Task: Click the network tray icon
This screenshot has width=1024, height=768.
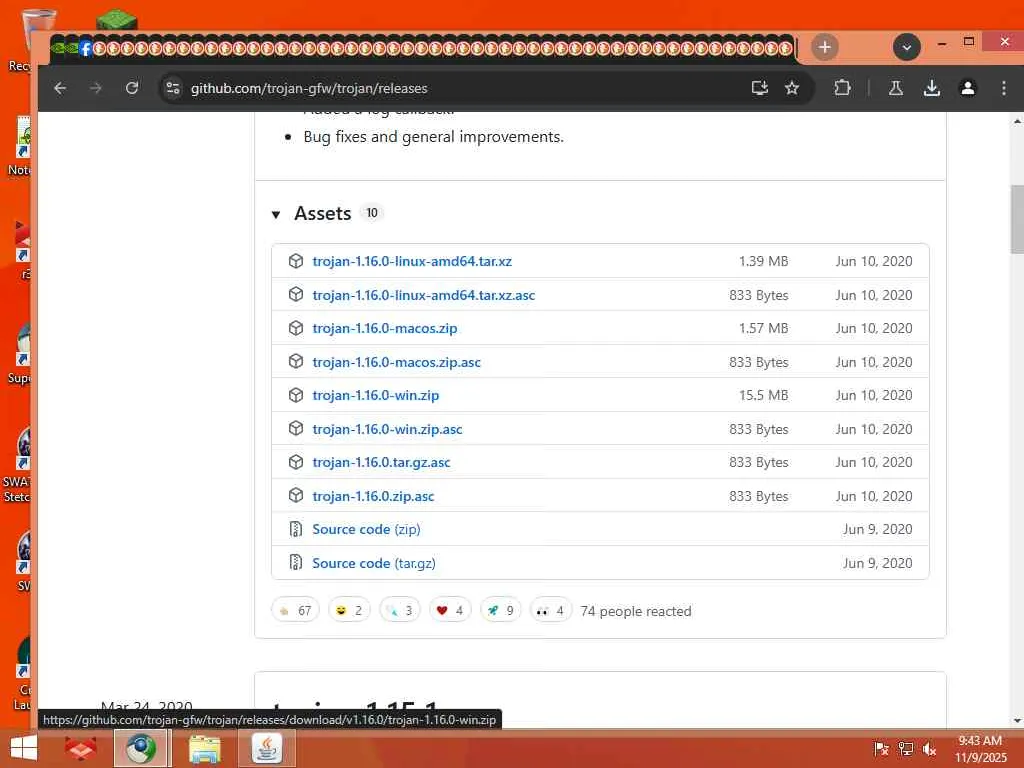Action: 905,748
